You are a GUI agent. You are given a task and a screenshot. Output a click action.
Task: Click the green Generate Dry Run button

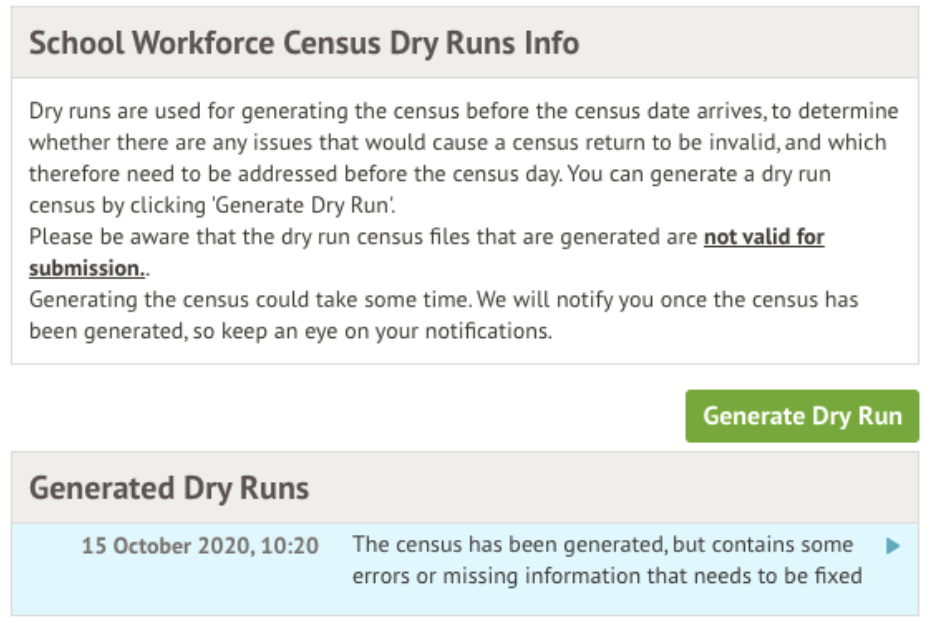tap(801, 416)
